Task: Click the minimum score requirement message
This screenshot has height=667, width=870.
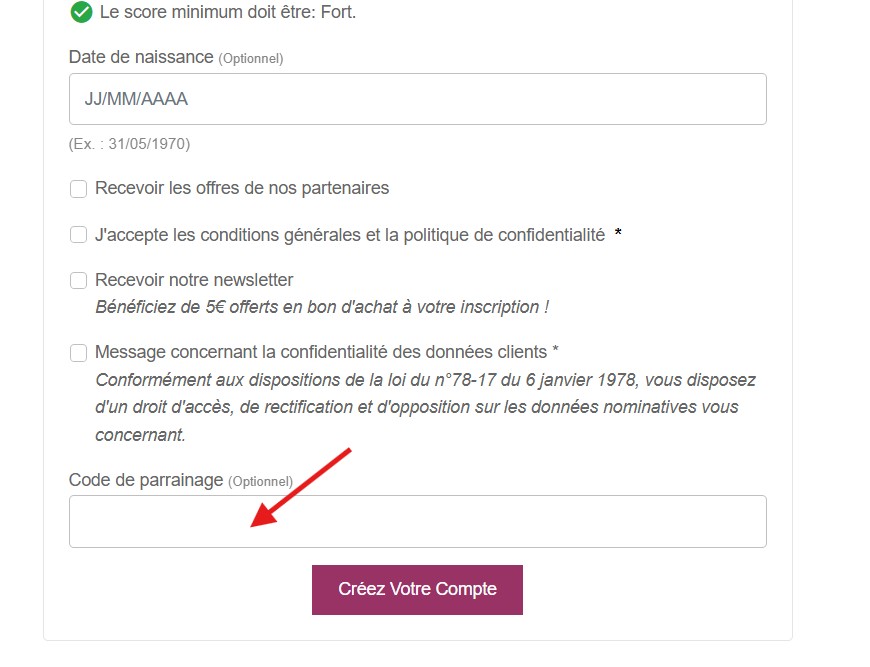Action: tap(230, 14)
